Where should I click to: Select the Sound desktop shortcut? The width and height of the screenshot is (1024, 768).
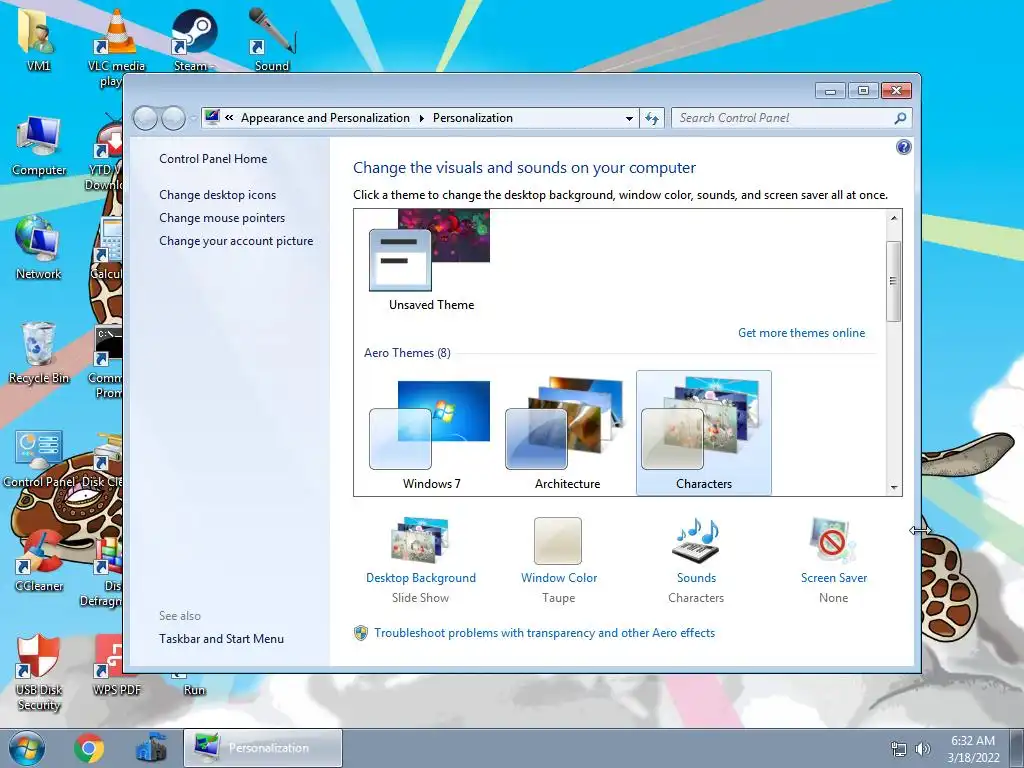click(x=272, y=38)
